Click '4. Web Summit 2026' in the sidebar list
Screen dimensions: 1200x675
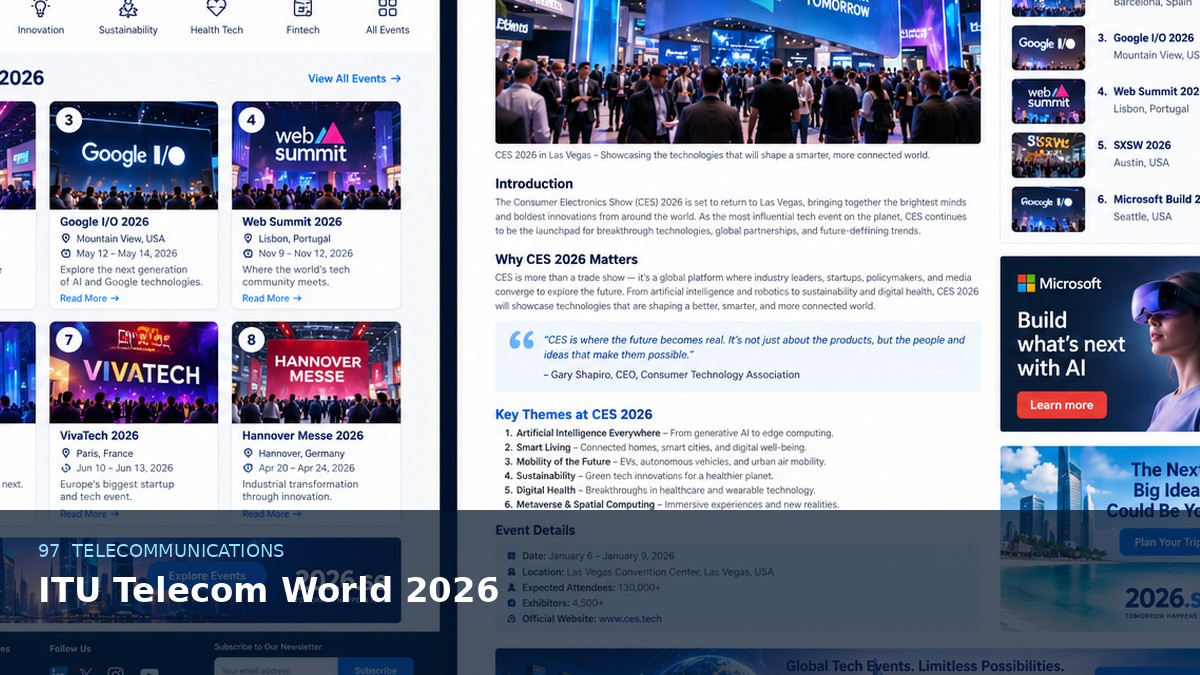pyautogui.click(x=1148, y=92)
